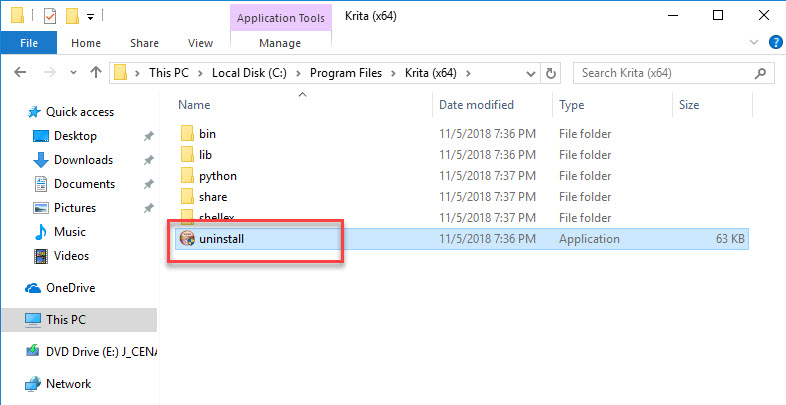
Task: Open the File ribbon tab
Action: coord(29,43)
